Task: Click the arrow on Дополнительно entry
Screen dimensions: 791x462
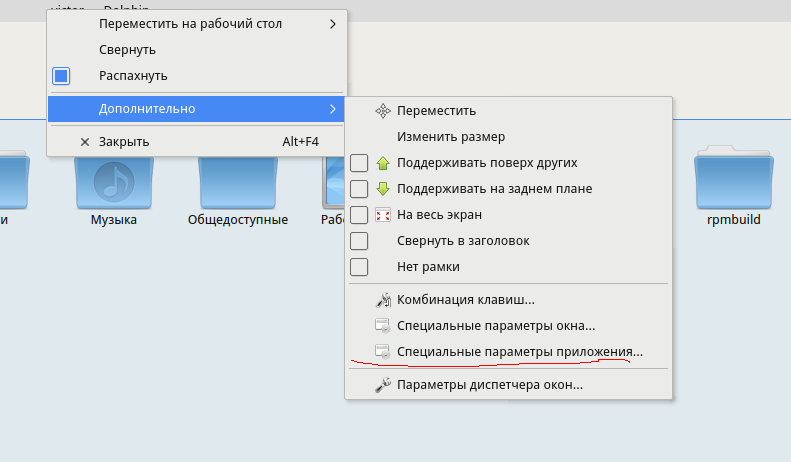Action: (x=332, y=109)
